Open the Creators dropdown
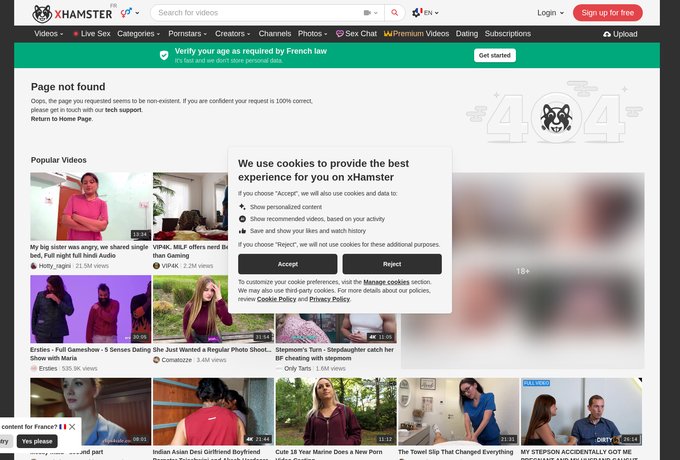This screenshot has width=680, height=460. (x=233, y=34)
